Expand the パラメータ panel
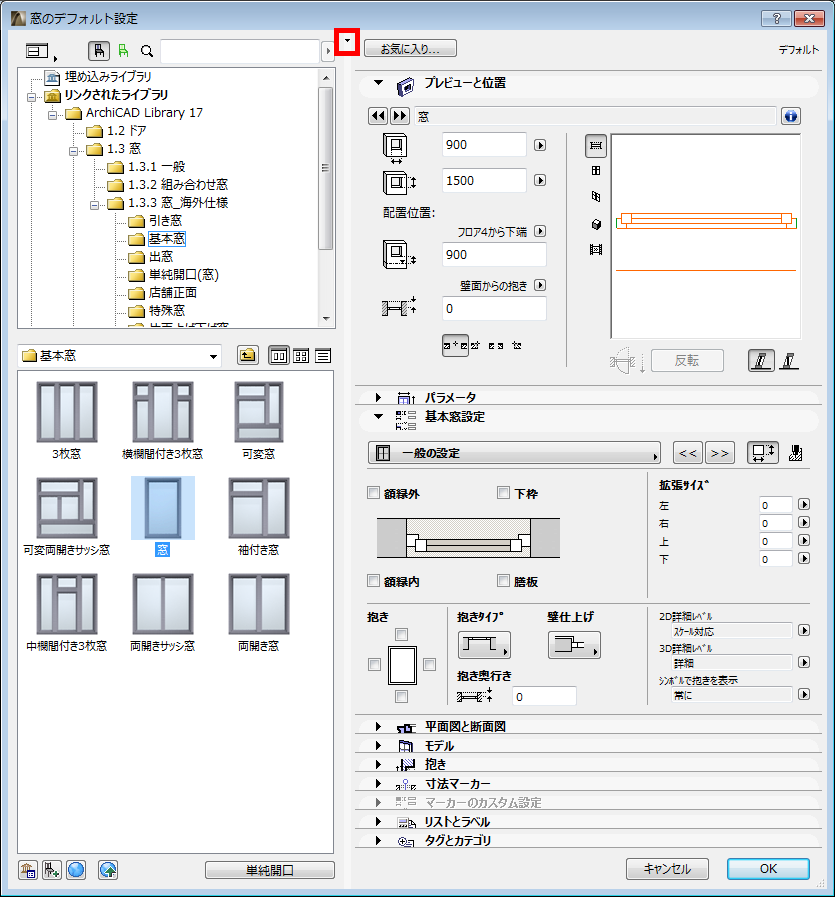 [x=377, y=397]
